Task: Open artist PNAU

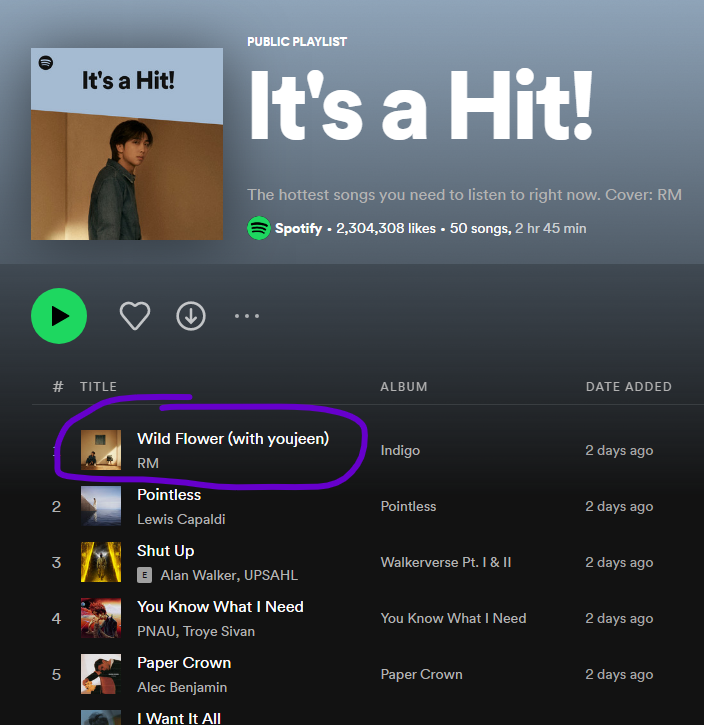Action: pyautogui.click(x=157, y=631)
